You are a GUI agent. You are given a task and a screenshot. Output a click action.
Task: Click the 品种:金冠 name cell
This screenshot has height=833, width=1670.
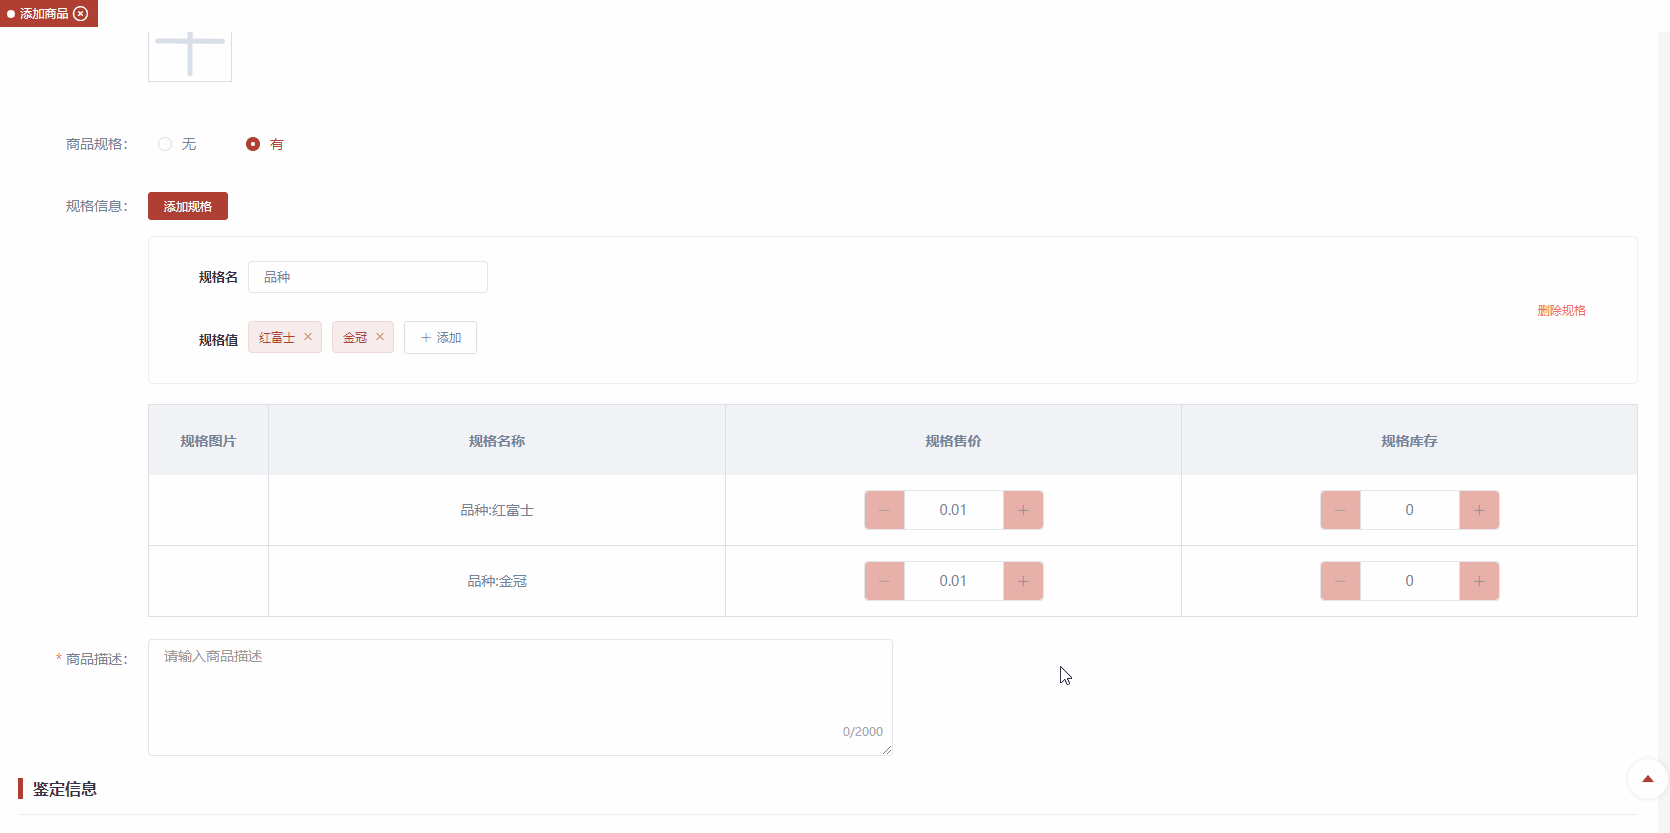tap(497, 581)
